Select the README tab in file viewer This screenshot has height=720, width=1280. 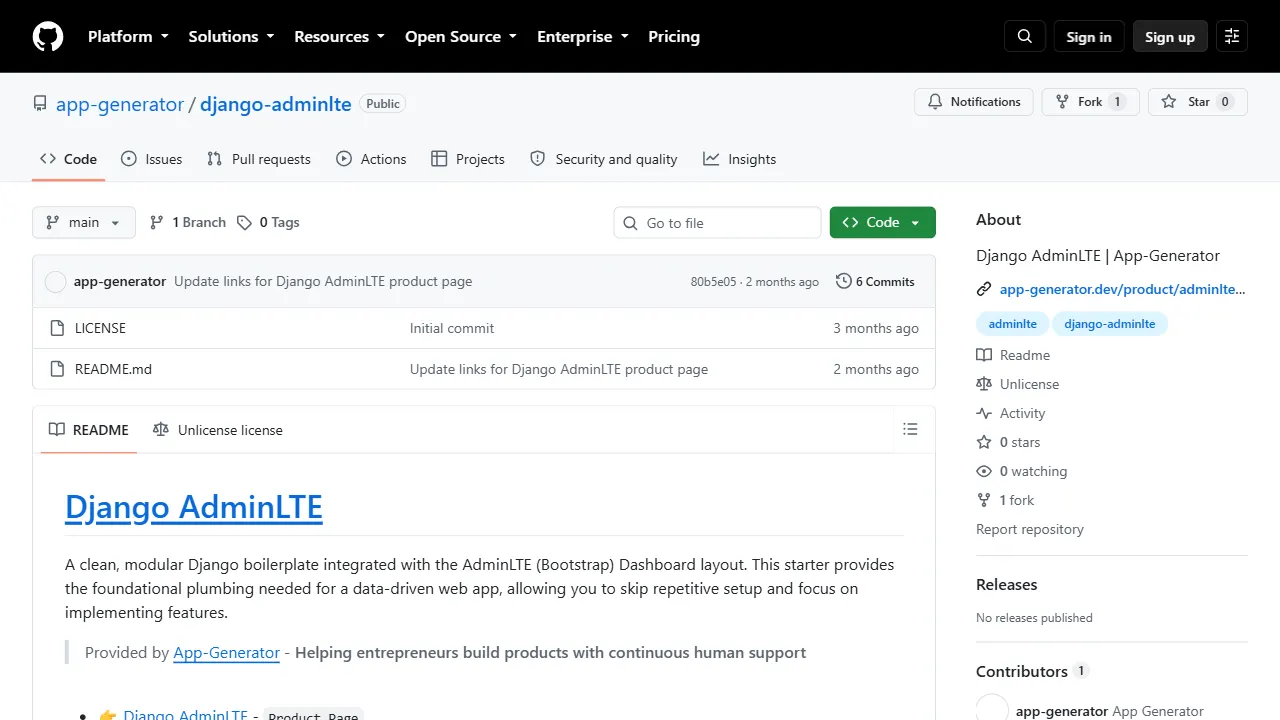89,430
